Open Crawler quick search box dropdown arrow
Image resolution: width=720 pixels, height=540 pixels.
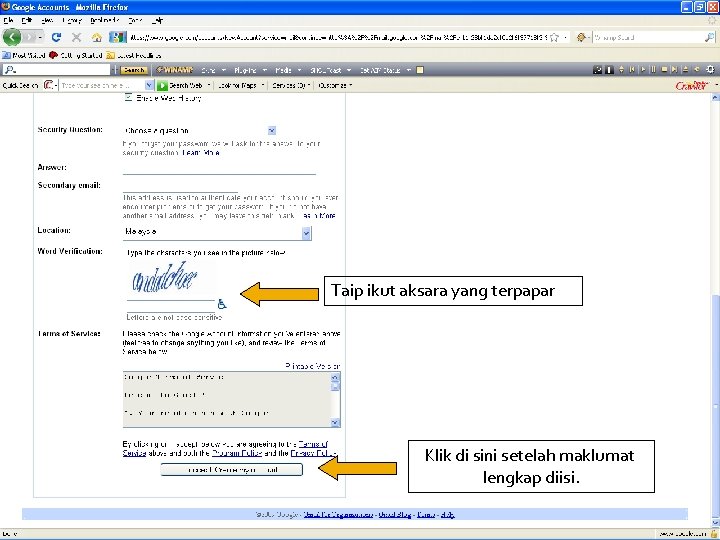149,85
